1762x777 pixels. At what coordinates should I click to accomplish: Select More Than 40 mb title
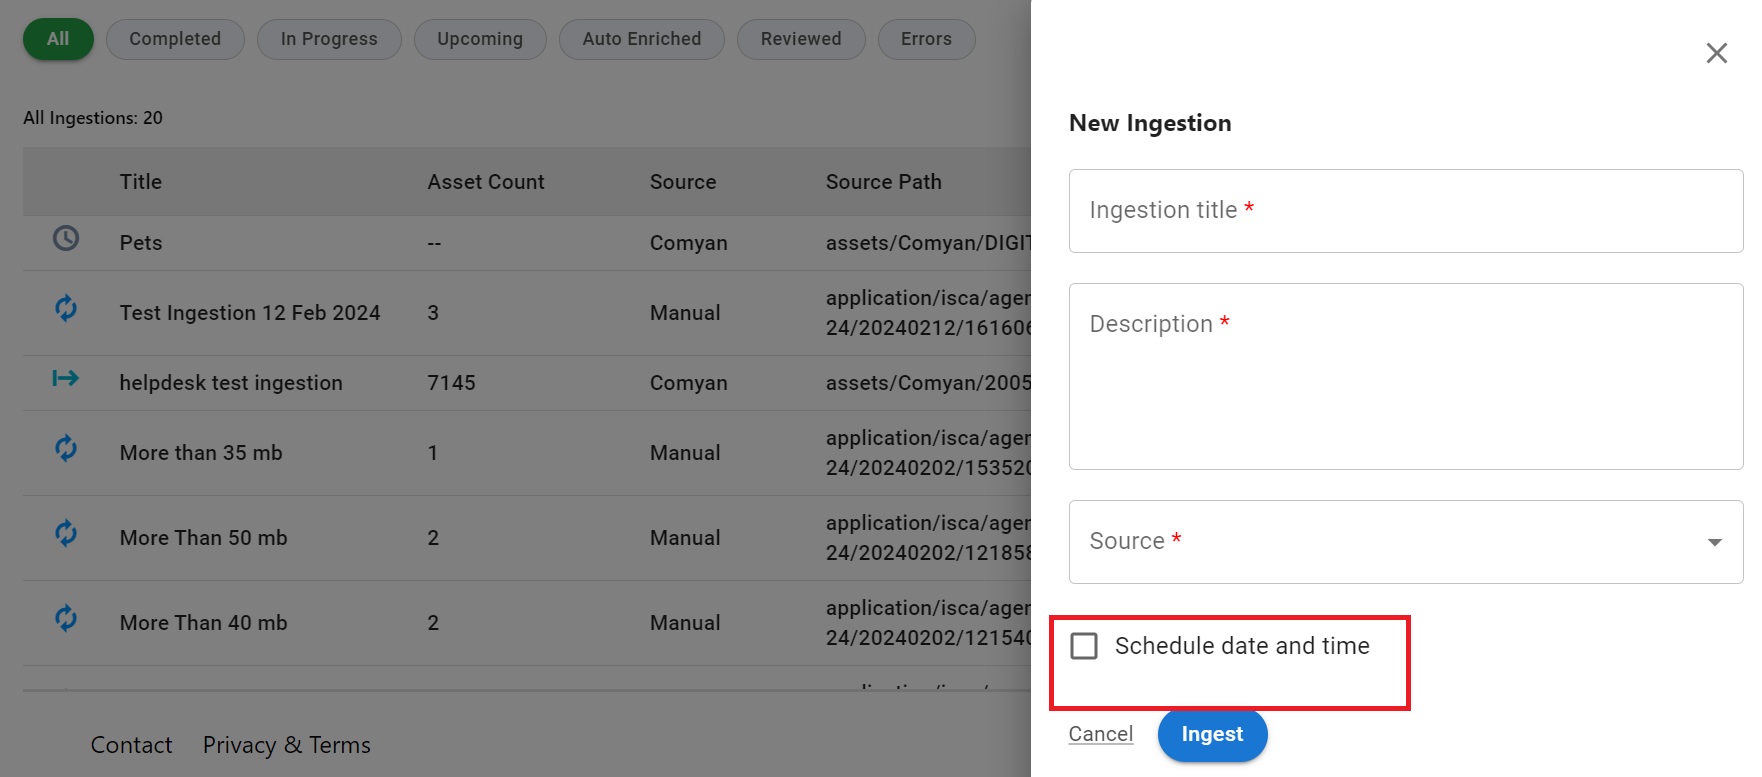pyautogui.click(x=203, y=623)
